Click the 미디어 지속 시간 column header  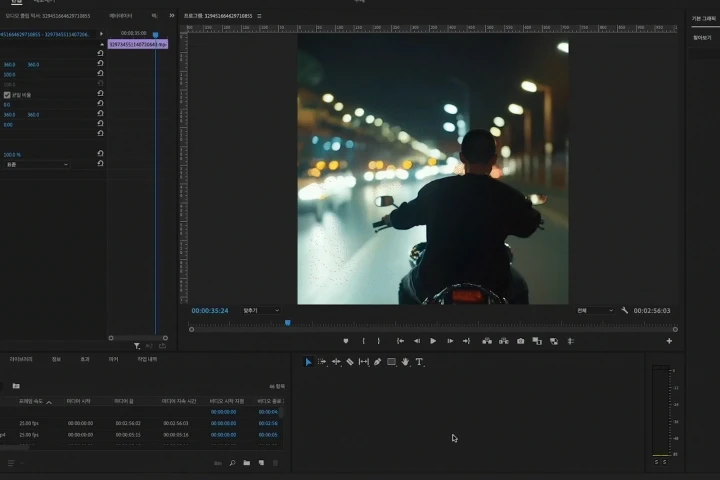point(179,401)
